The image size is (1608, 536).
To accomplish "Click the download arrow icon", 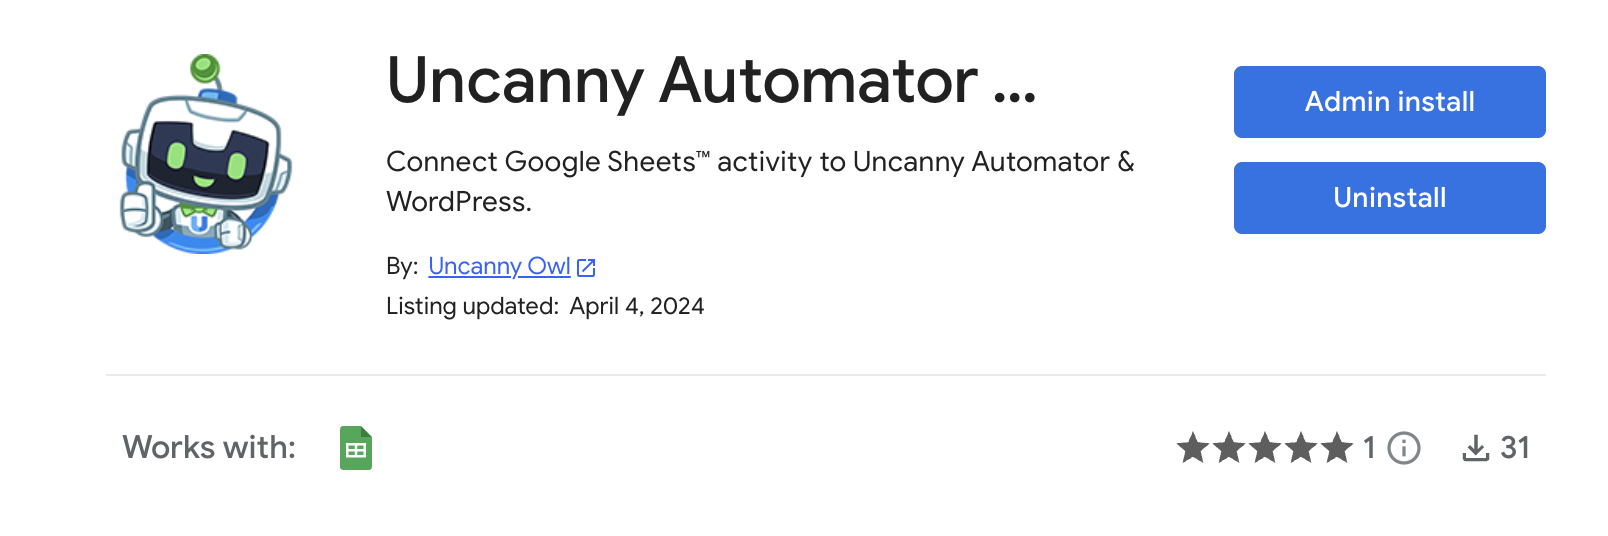I will (1475, 448).
